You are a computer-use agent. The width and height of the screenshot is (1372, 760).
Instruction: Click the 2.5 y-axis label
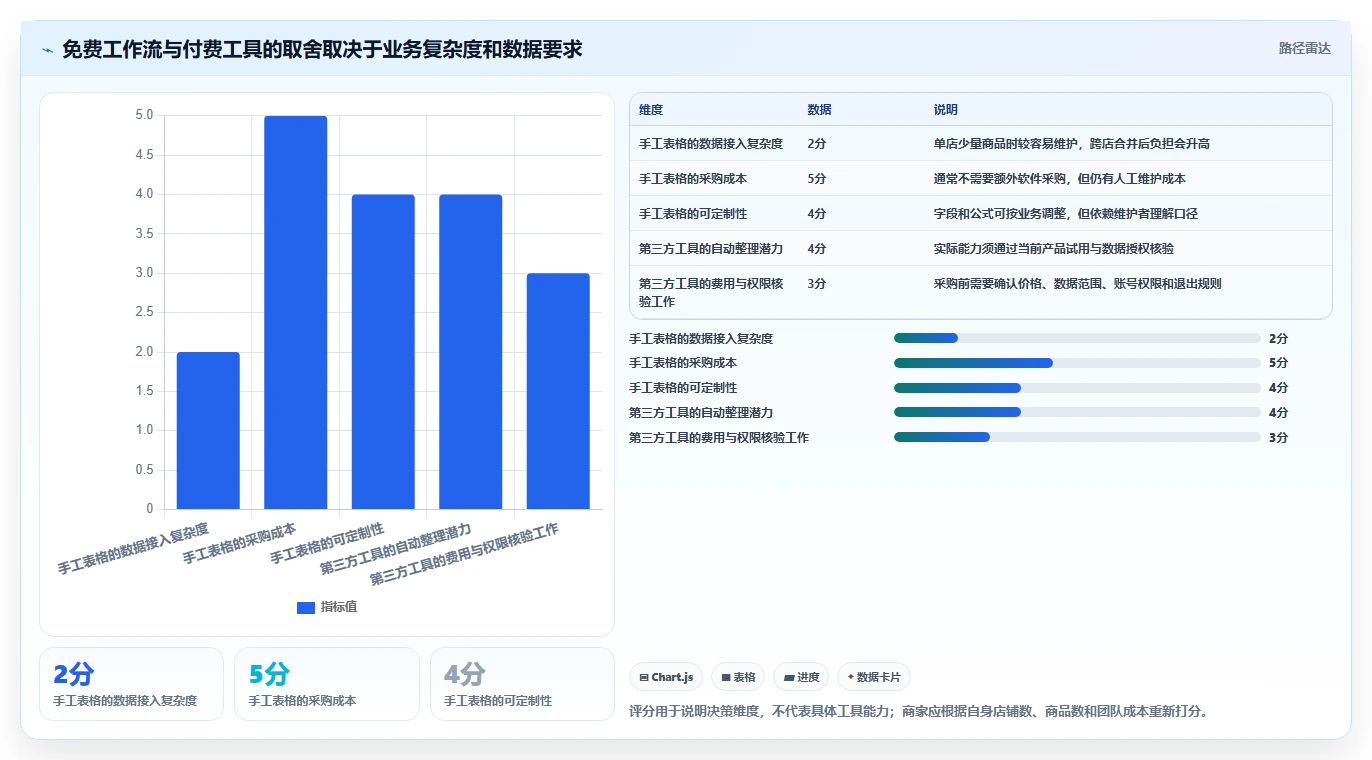144,312
